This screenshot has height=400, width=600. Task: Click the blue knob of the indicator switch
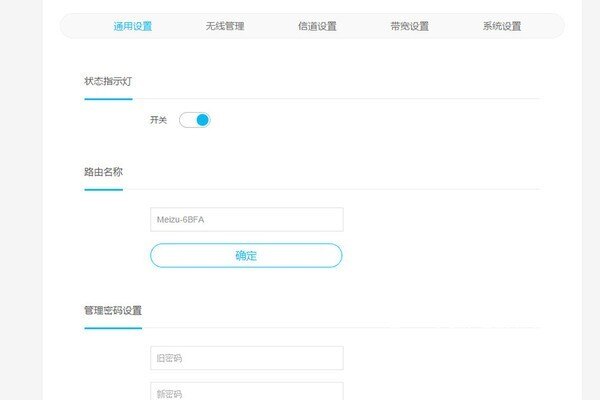coord(202,120)
